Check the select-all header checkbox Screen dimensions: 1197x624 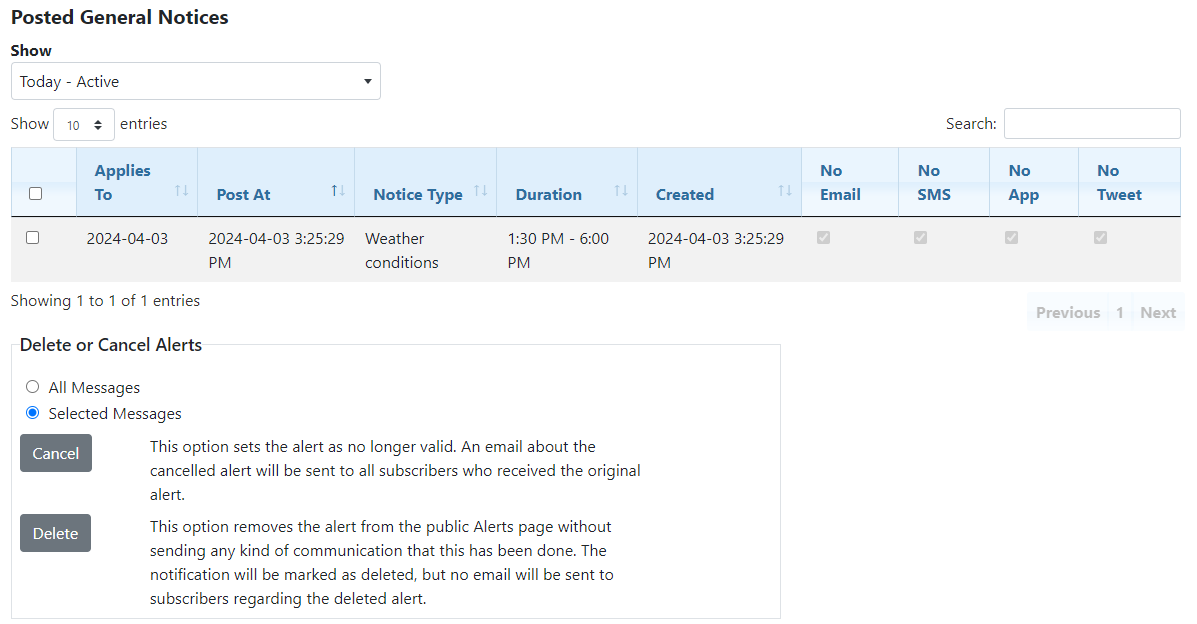pos(36,194)
